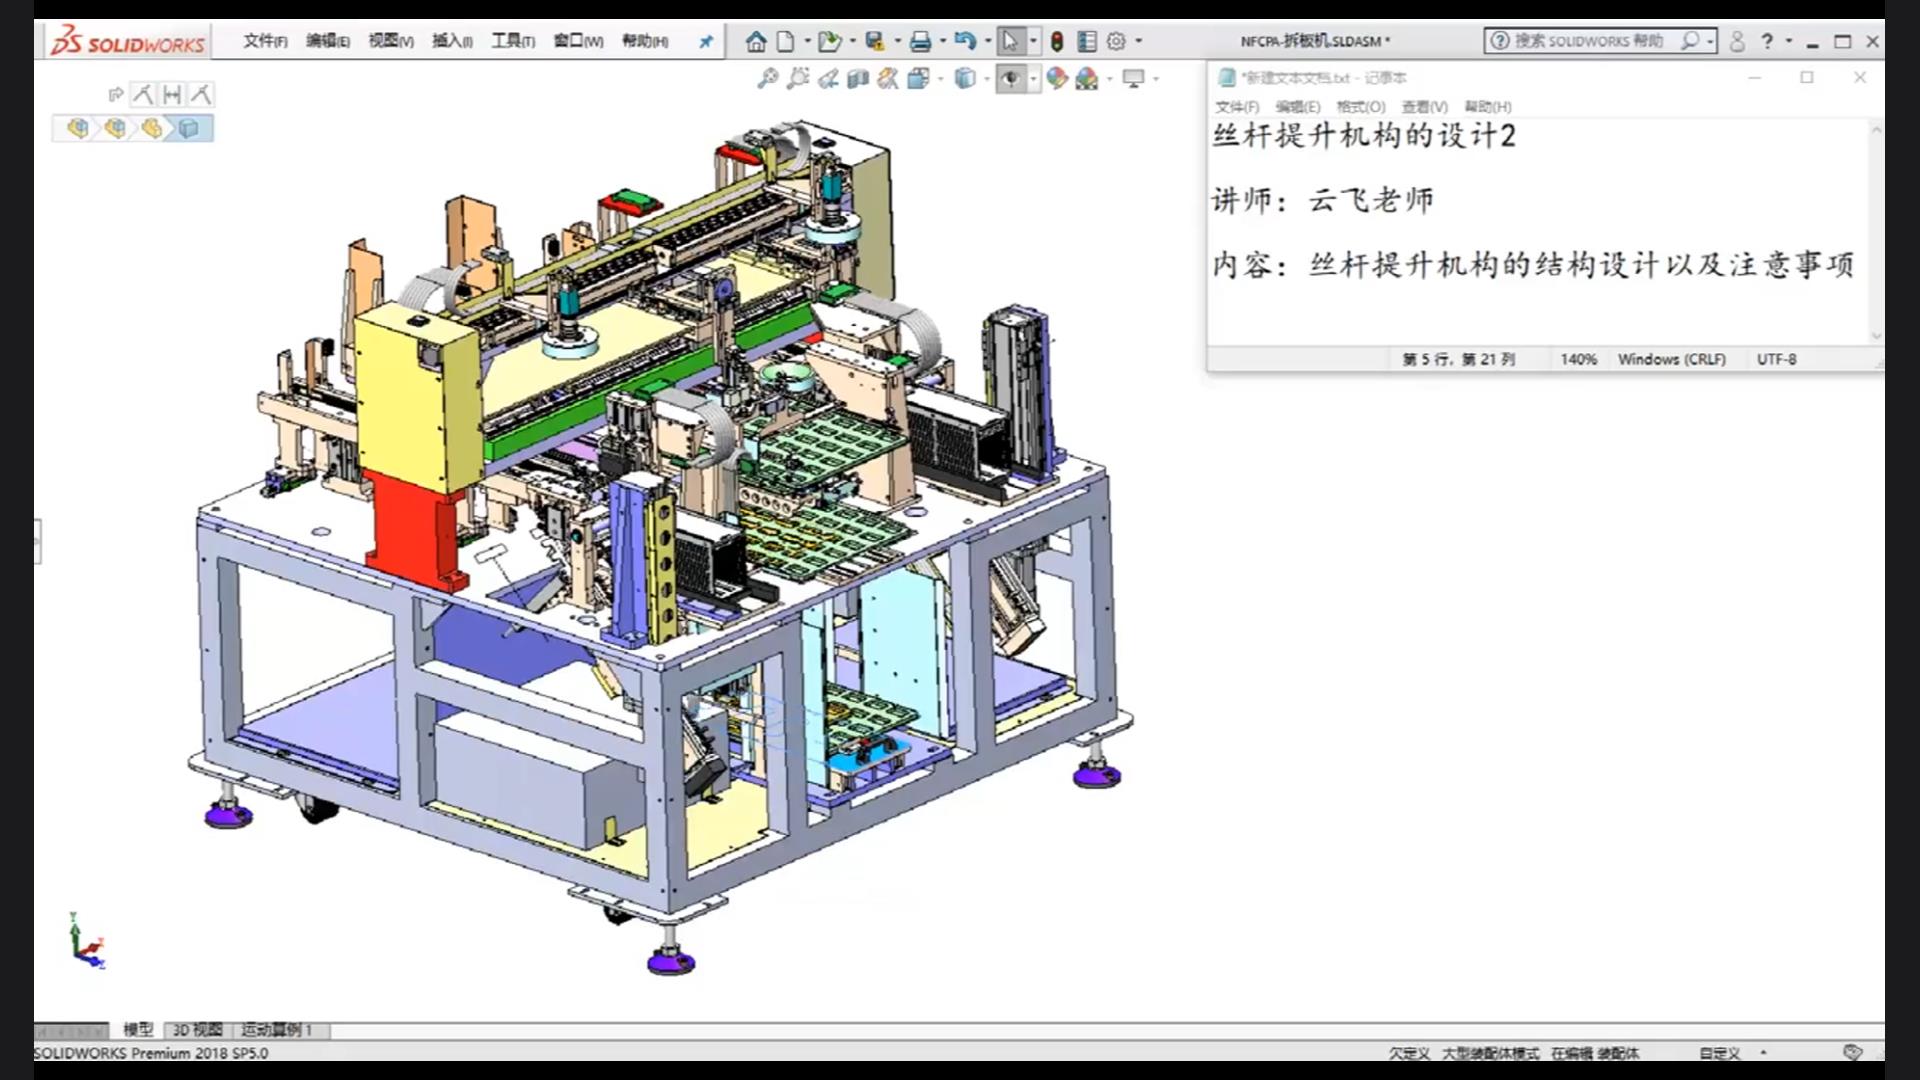Click first mate icon in breadcrumb bar
Viewport: 1920px width, 1080px height.
point(143,95)
